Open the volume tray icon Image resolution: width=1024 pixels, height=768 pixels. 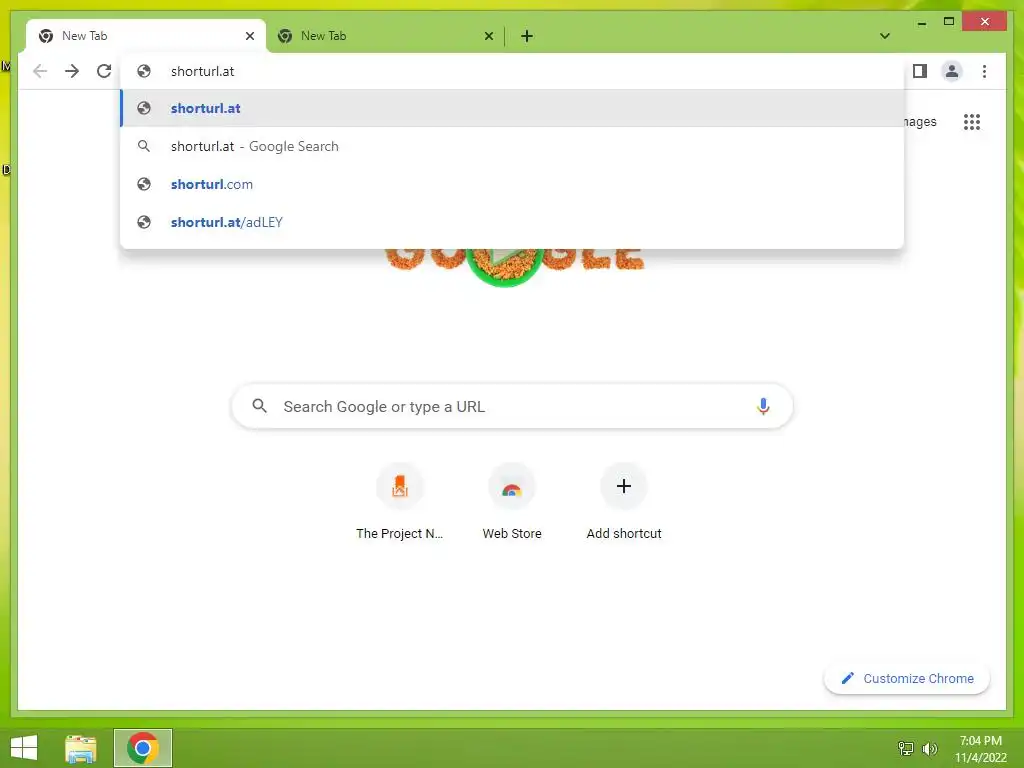click(x=929, y=748)
